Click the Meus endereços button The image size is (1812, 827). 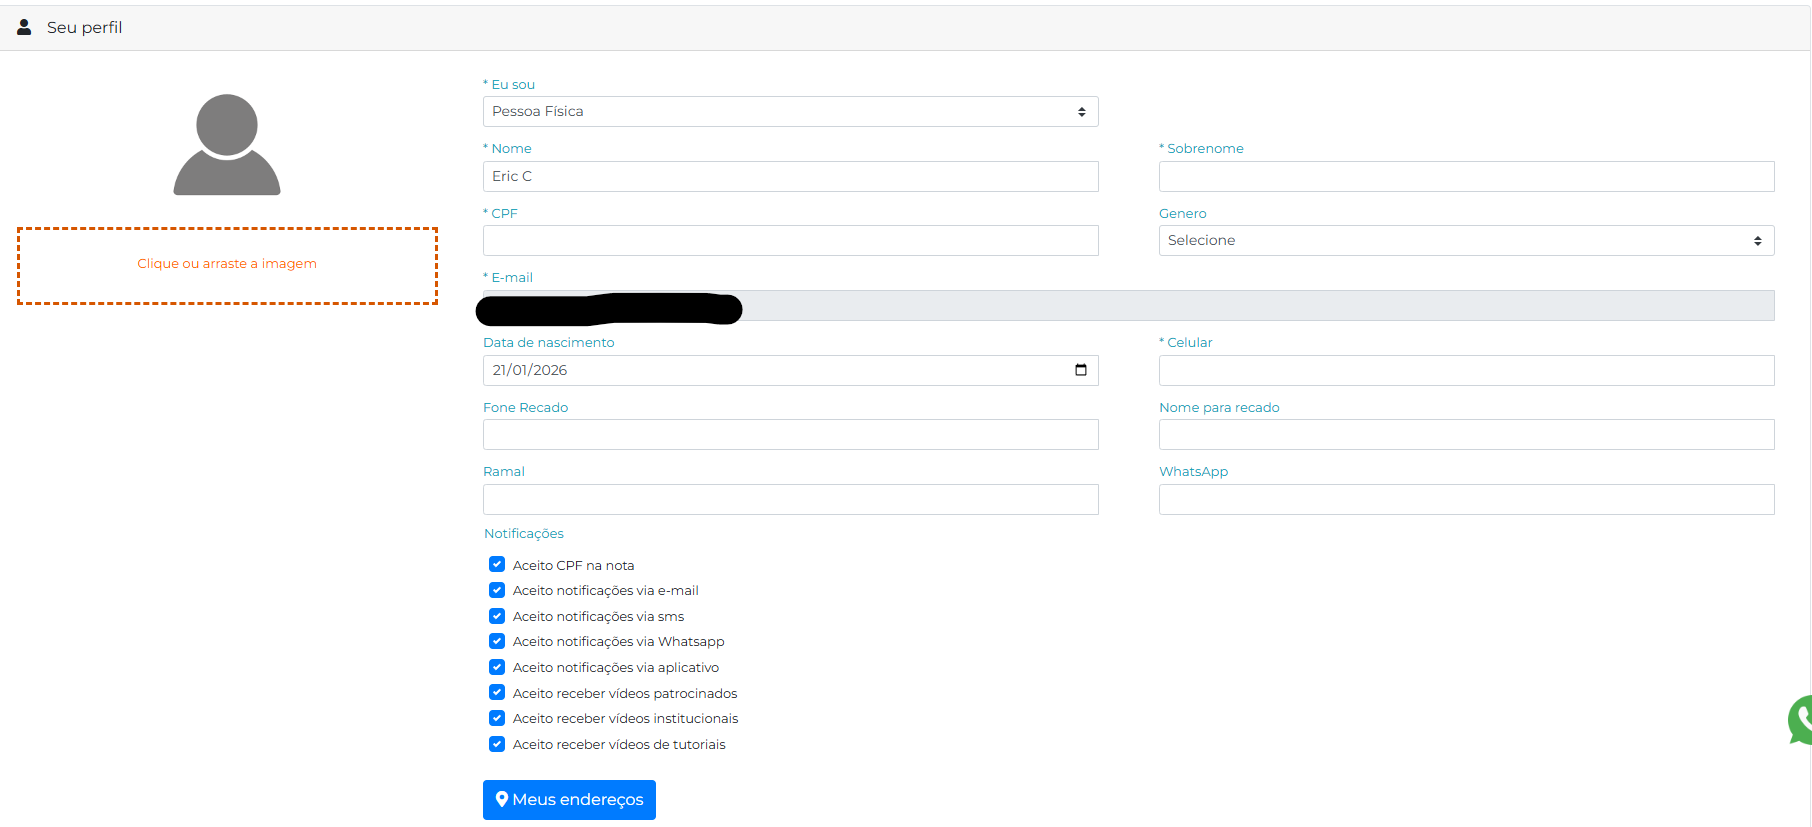tap(569, 799)
